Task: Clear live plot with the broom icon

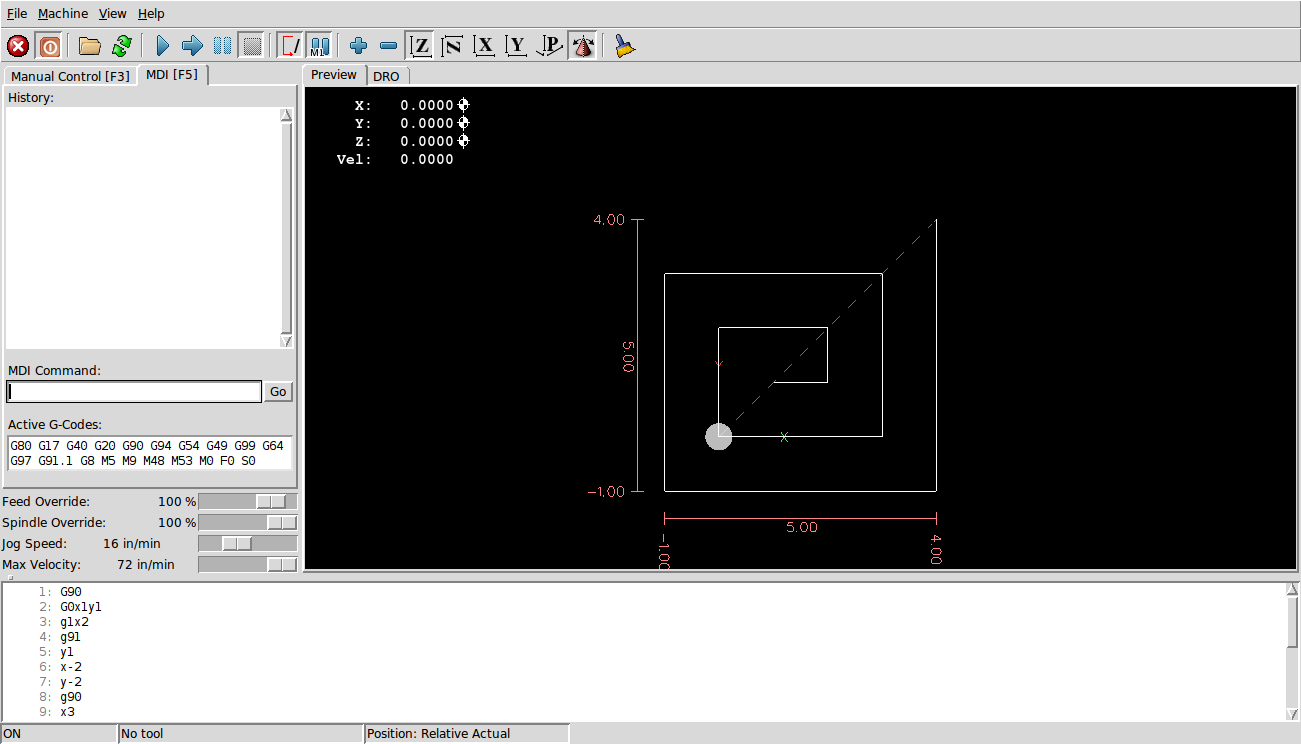Action: click(625, 46)
